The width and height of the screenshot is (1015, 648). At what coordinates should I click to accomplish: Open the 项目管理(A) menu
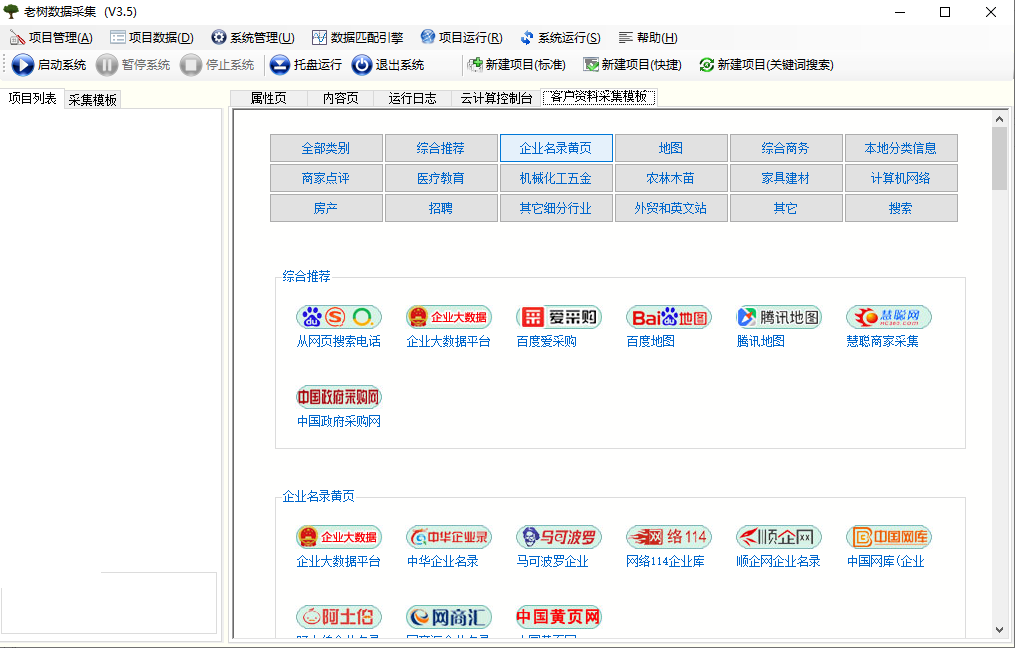pyautogui.click(x=52, y=38)
